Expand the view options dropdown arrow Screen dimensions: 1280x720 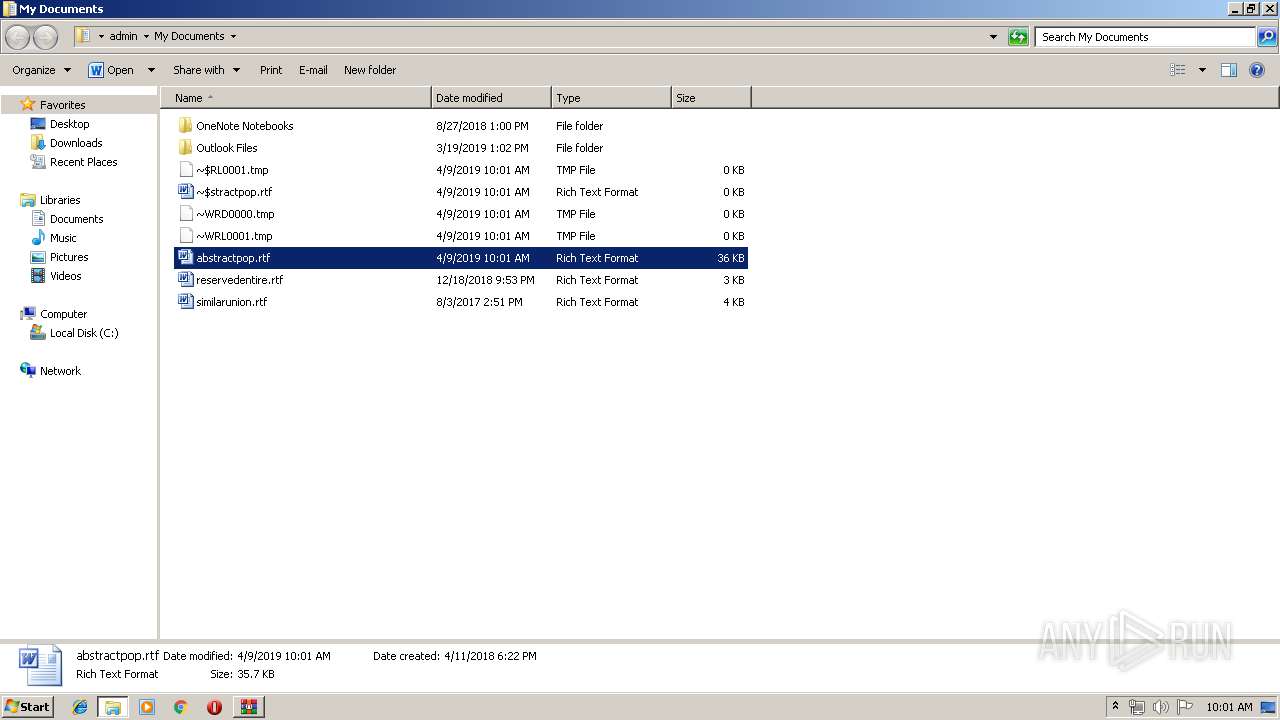click(x=1202, y=70)
